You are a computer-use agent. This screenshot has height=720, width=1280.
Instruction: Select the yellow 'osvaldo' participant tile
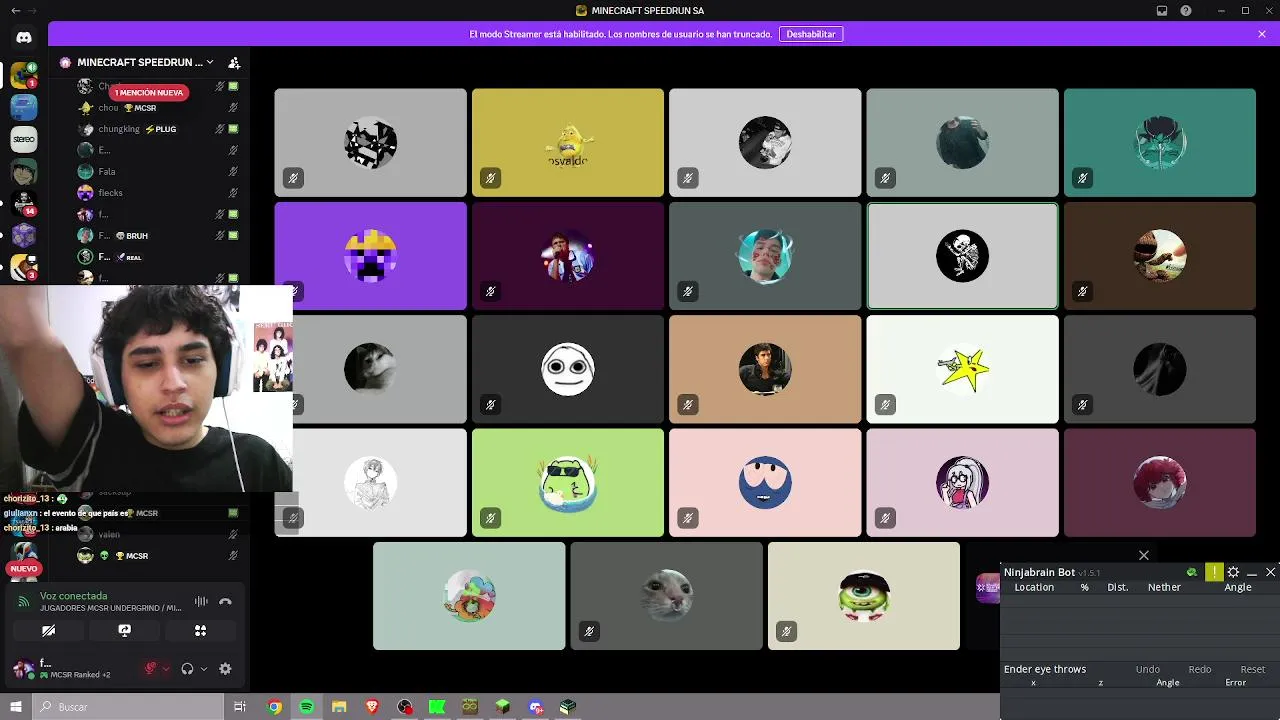point(568,143)
